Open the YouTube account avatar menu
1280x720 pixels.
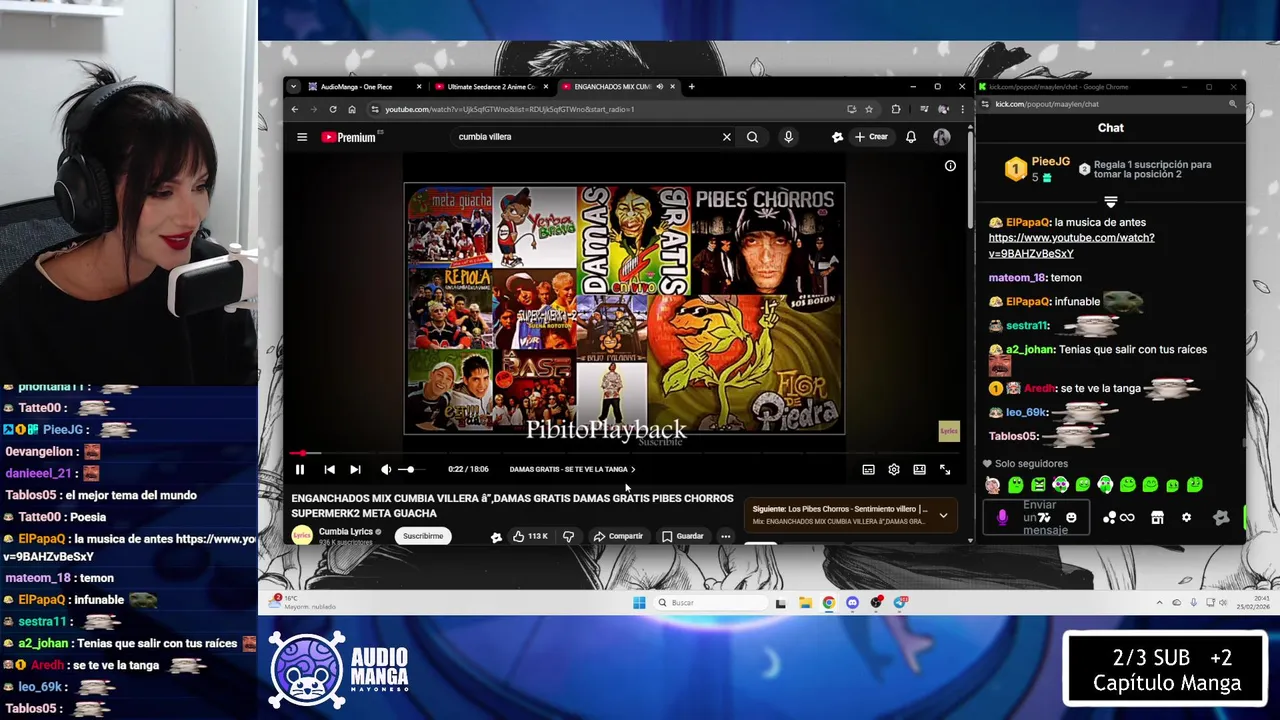coord(942,137)
